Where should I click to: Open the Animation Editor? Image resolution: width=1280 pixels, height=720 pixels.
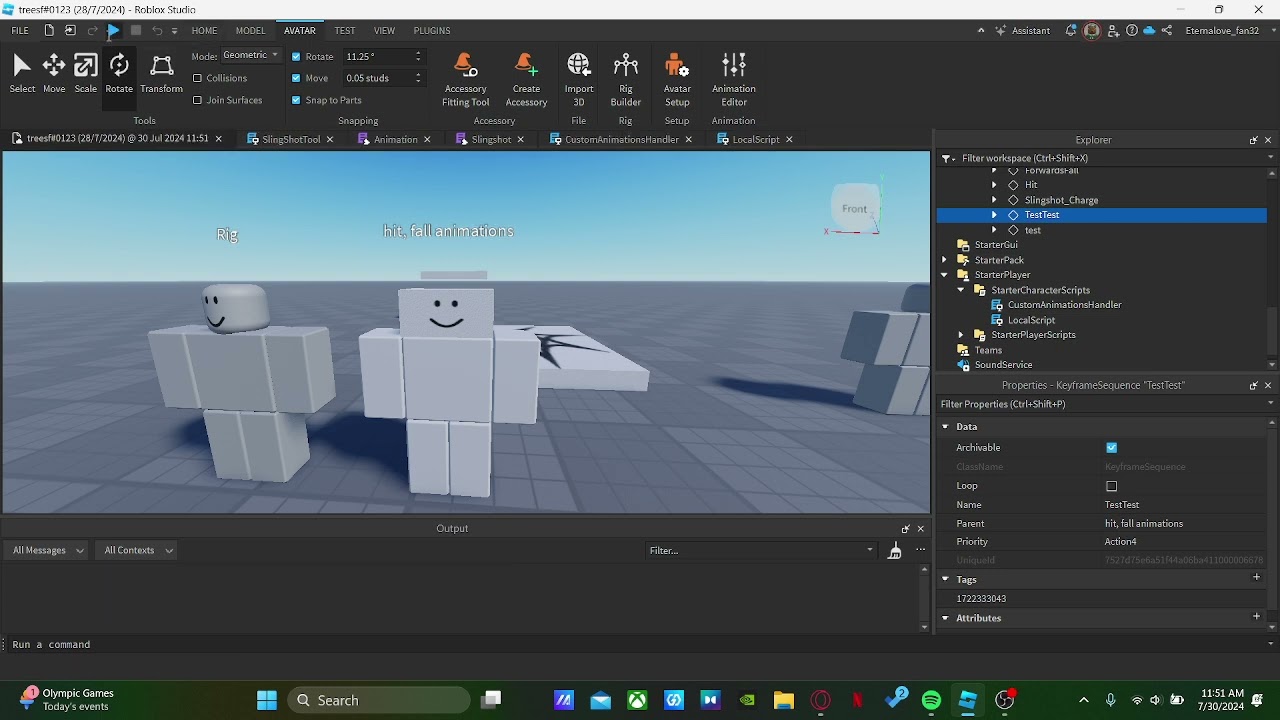click(734, 75)
